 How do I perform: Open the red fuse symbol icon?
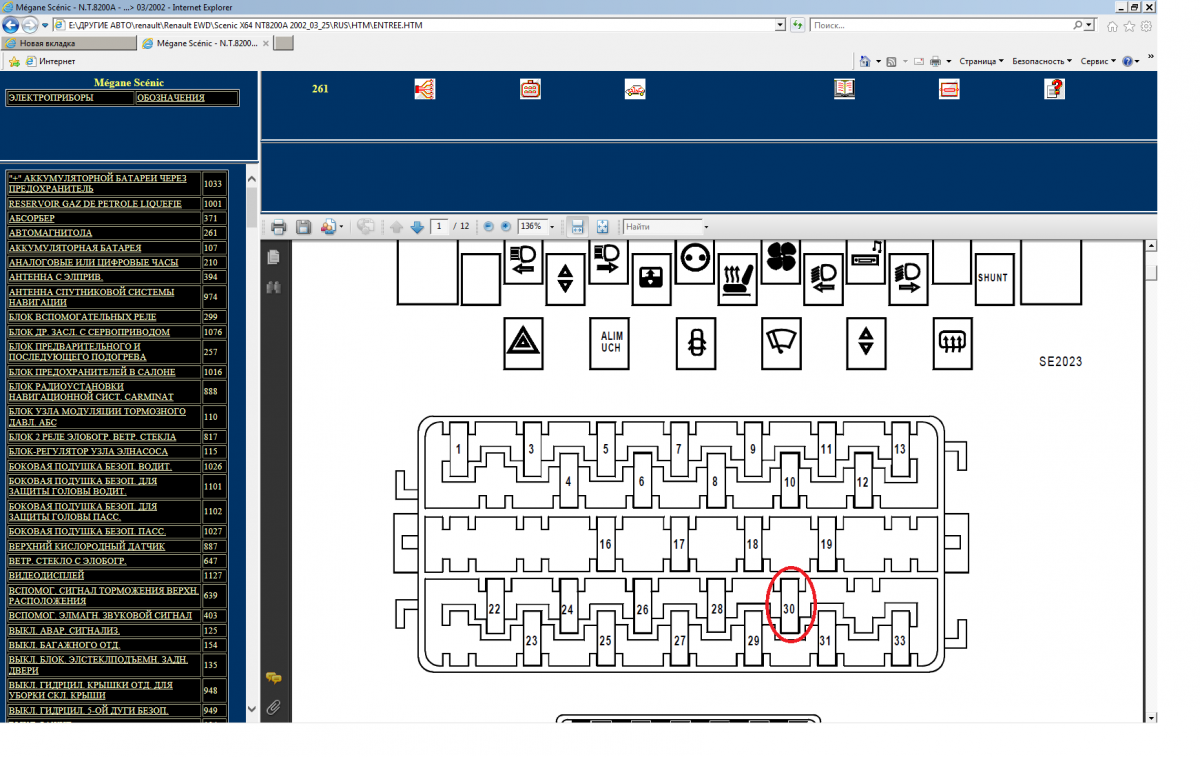pyautogui.click(x=949, y=89)
